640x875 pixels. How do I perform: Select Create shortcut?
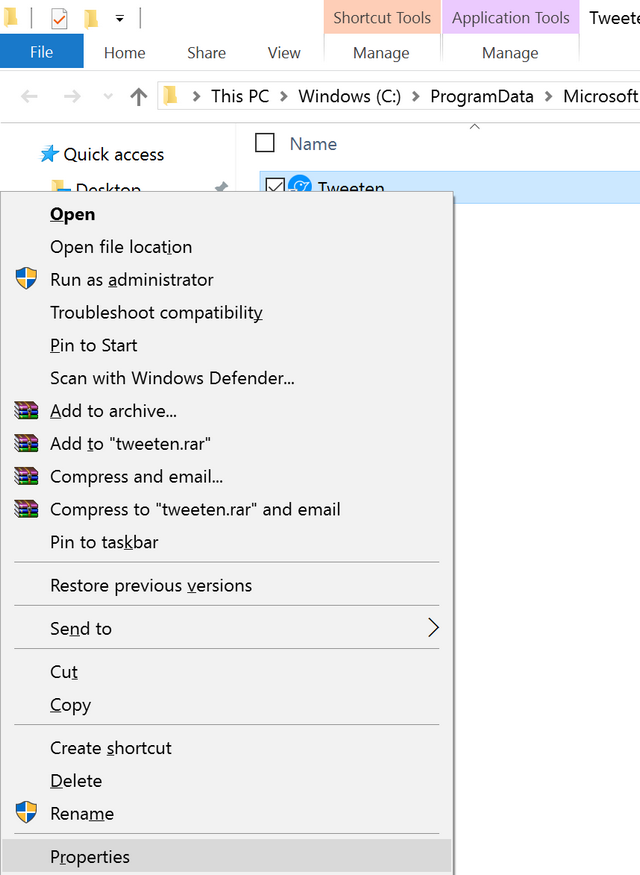[227, 748]
